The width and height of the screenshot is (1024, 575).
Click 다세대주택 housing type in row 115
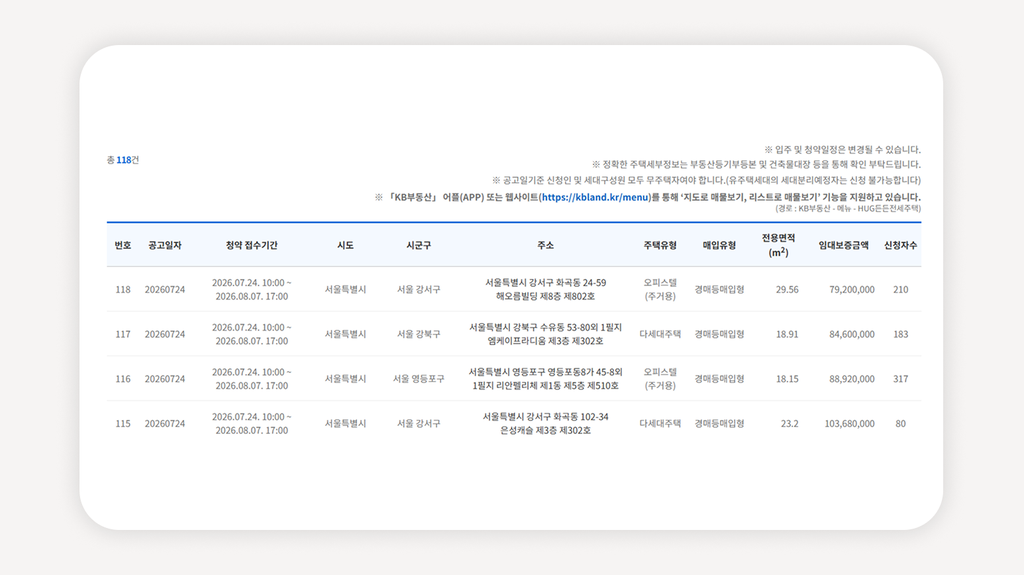(660, 423)
